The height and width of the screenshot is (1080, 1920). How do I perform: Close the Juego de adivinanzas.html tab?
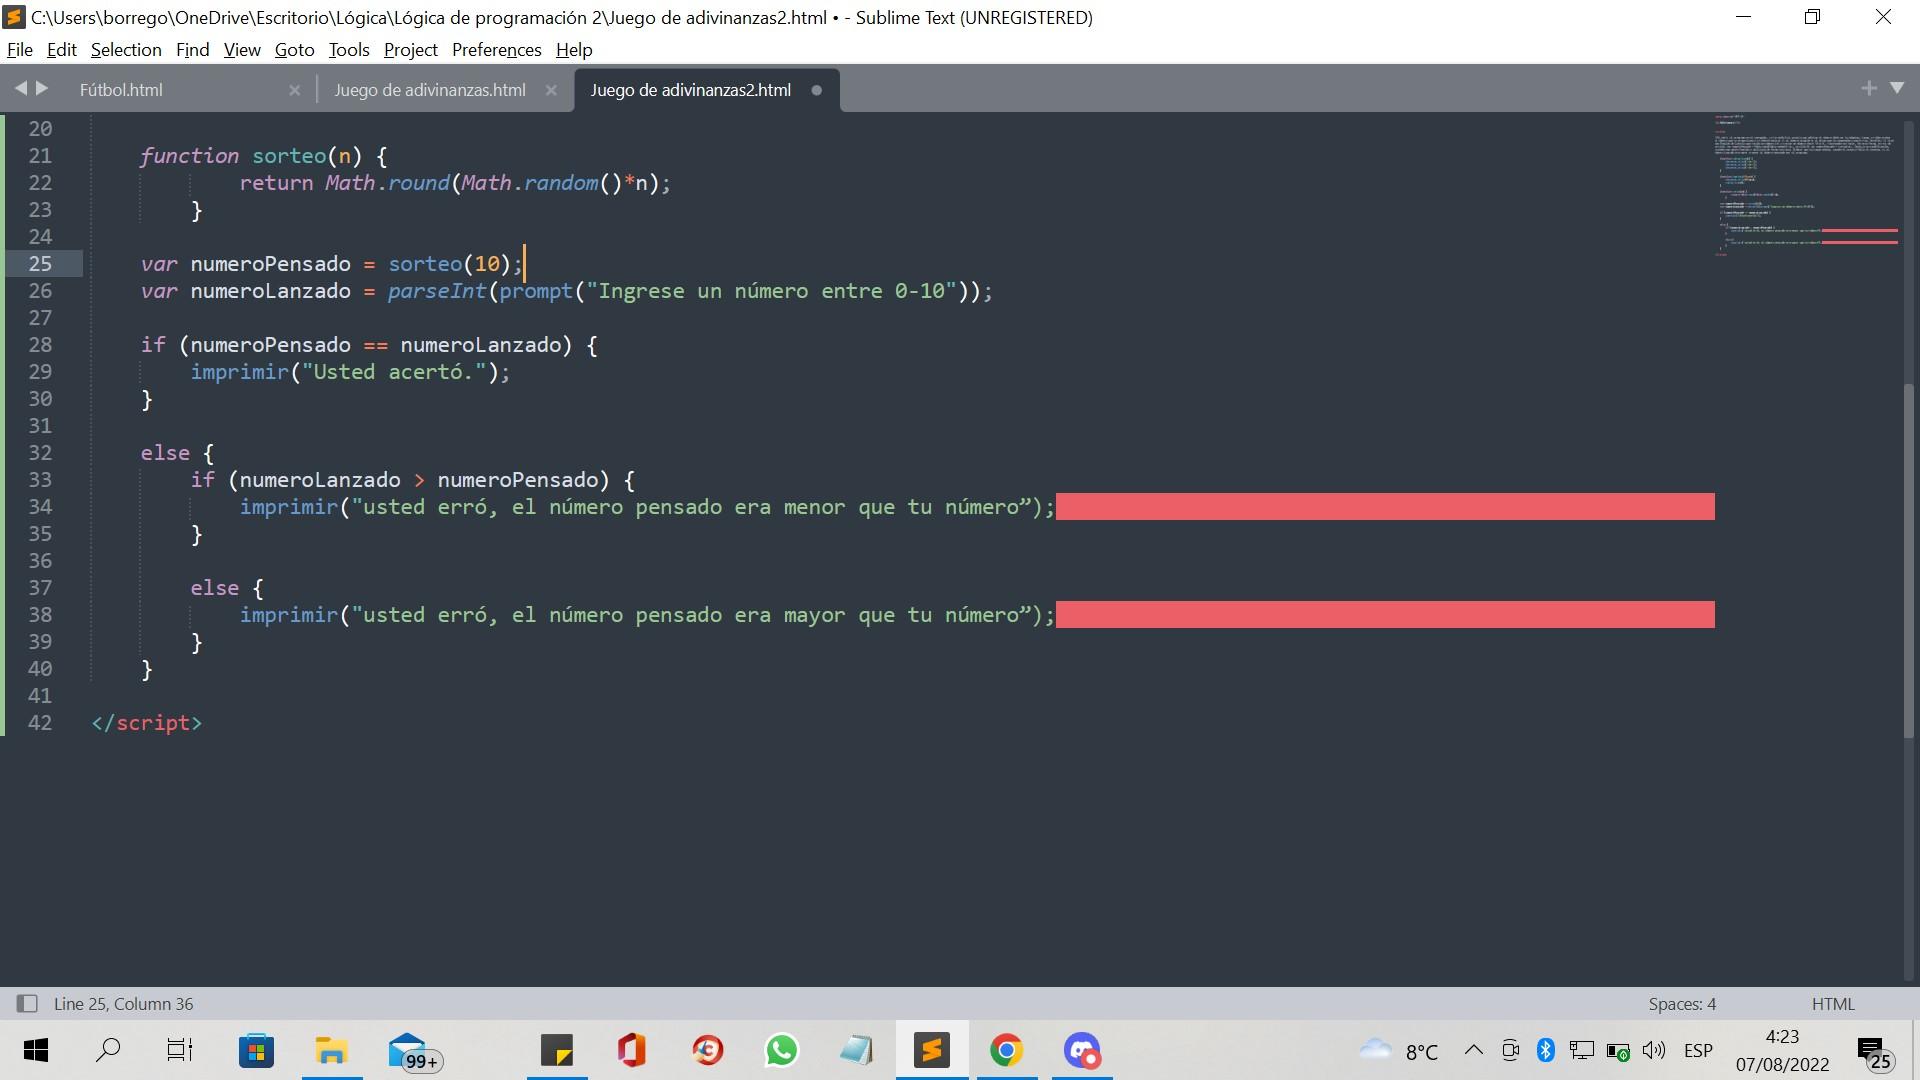pos(551,90)
